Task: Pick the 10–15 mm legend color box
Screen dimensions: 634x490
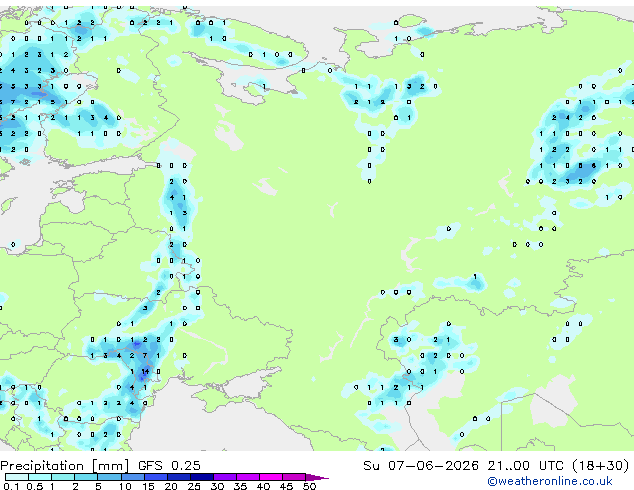Action: (132, 477)
